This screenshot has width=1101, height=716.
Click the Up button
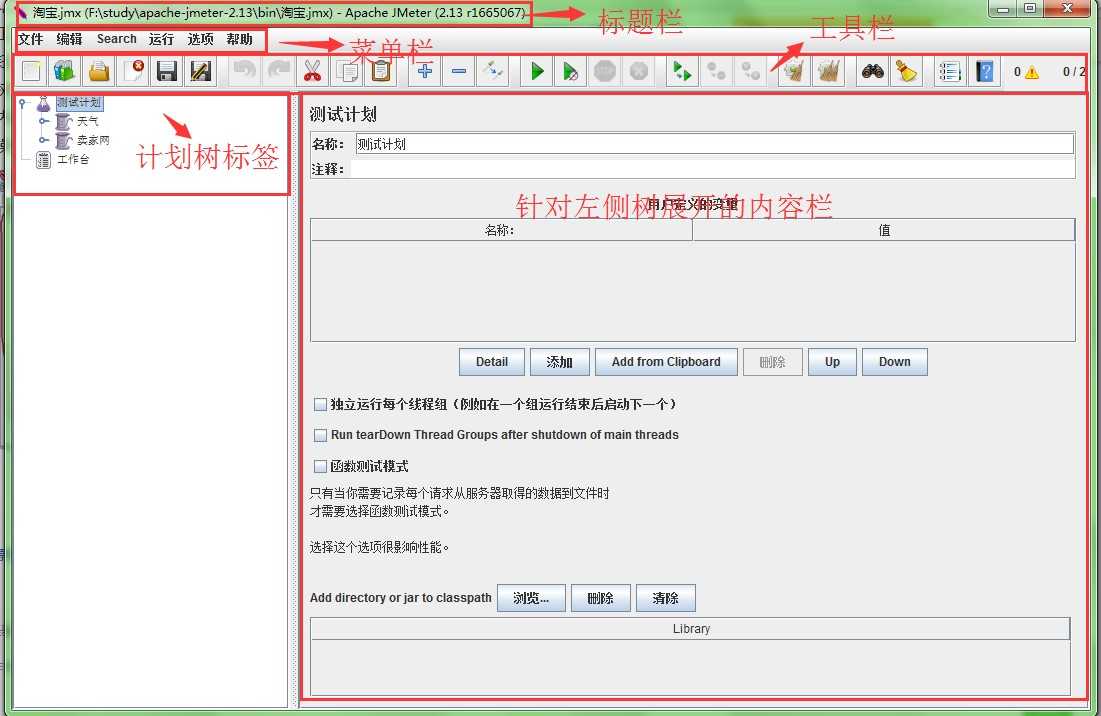click(x=832, y=362)
